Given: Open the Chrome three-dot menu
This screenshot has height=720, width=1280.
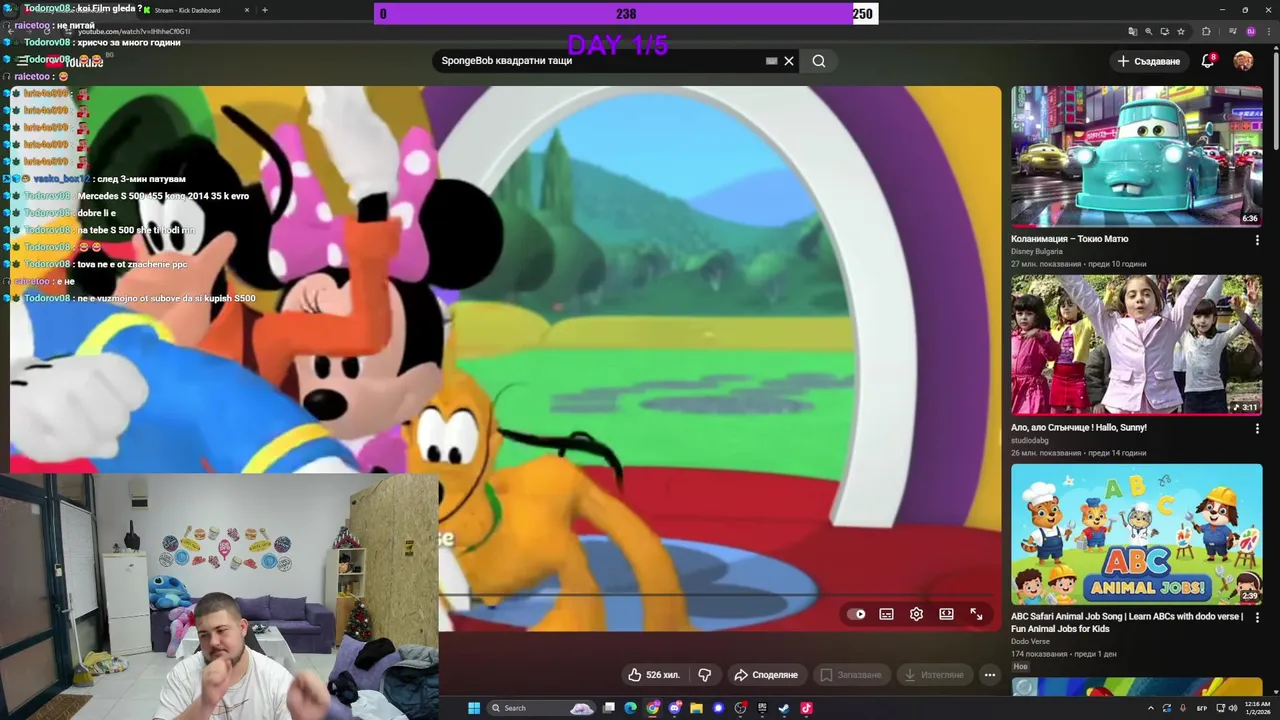Looking at the screenshot, I should coord(1267,31).
